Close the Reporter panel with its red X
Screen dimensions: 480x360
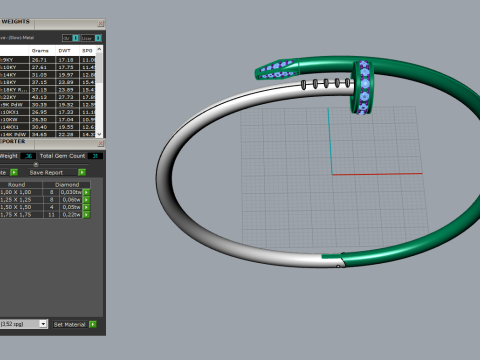pyautogui.click(x=101, y=143)
